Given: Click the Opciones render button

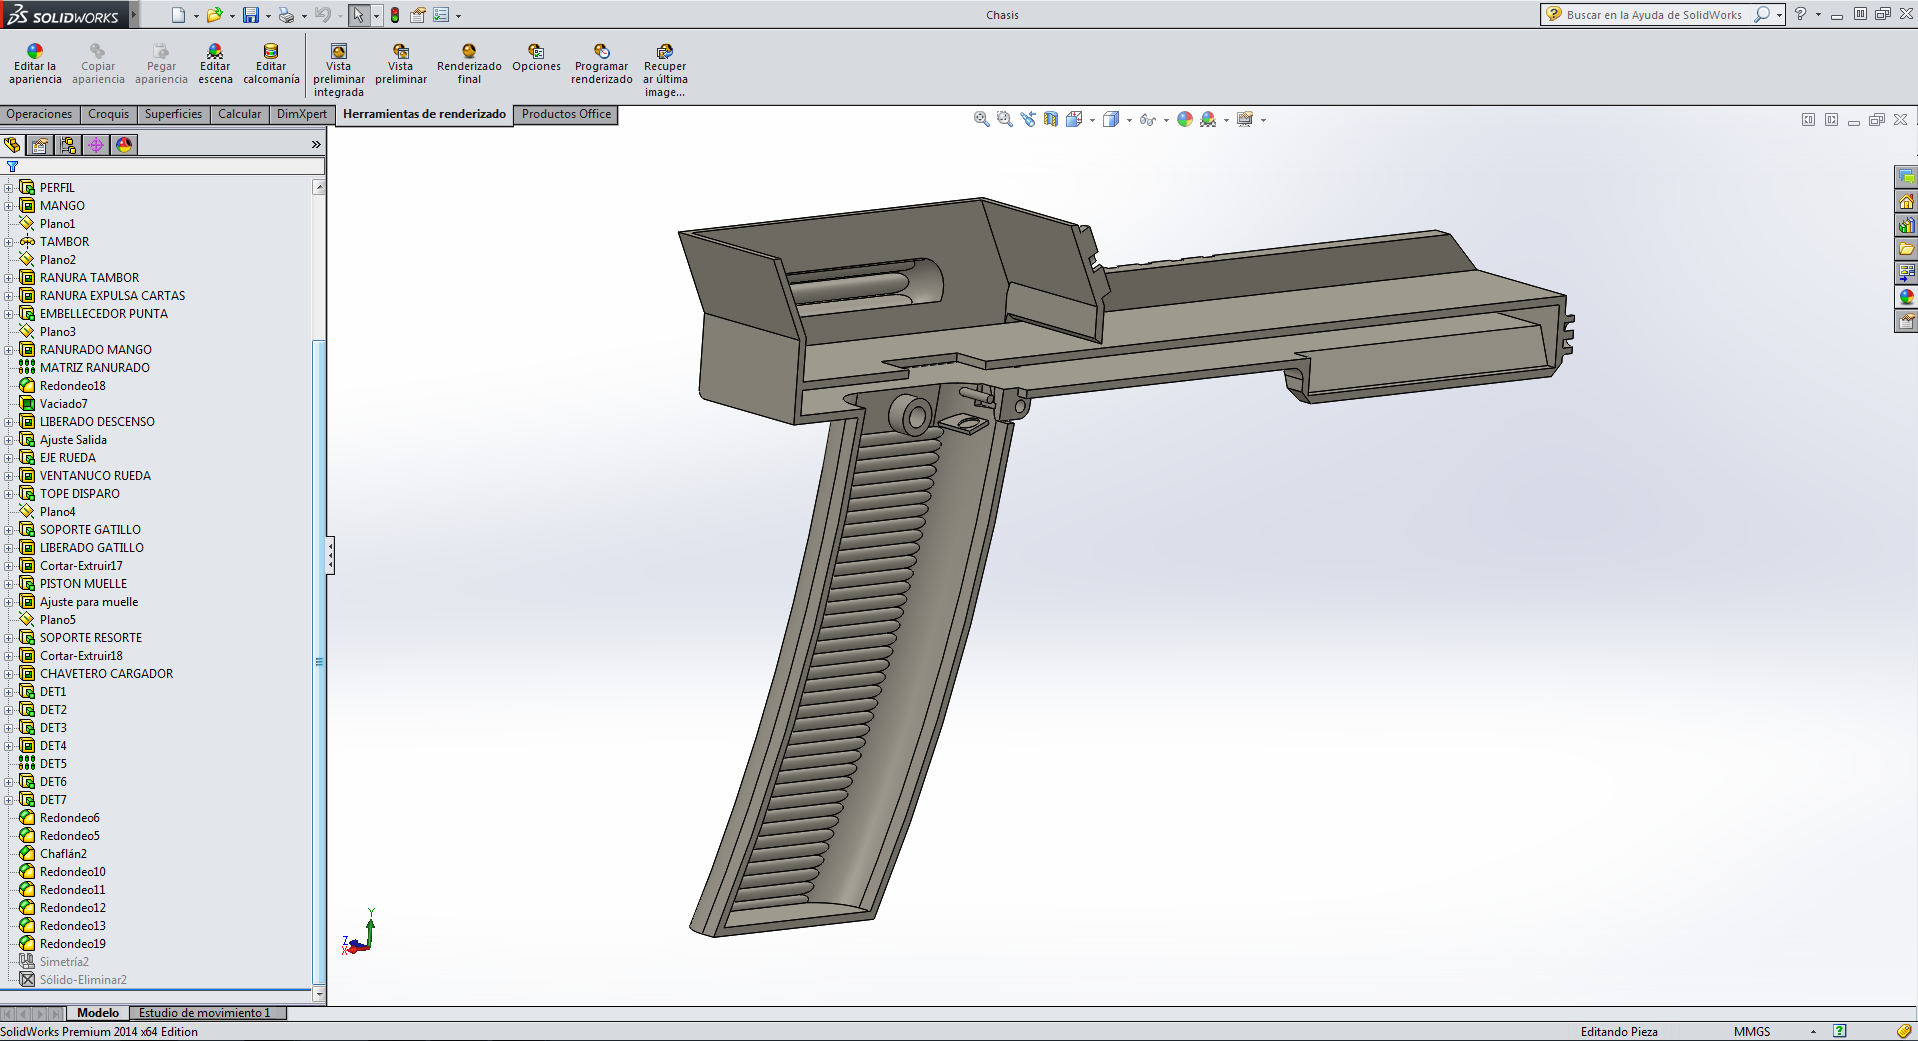Looking at the screenshot, I should [x=536, y=52].
